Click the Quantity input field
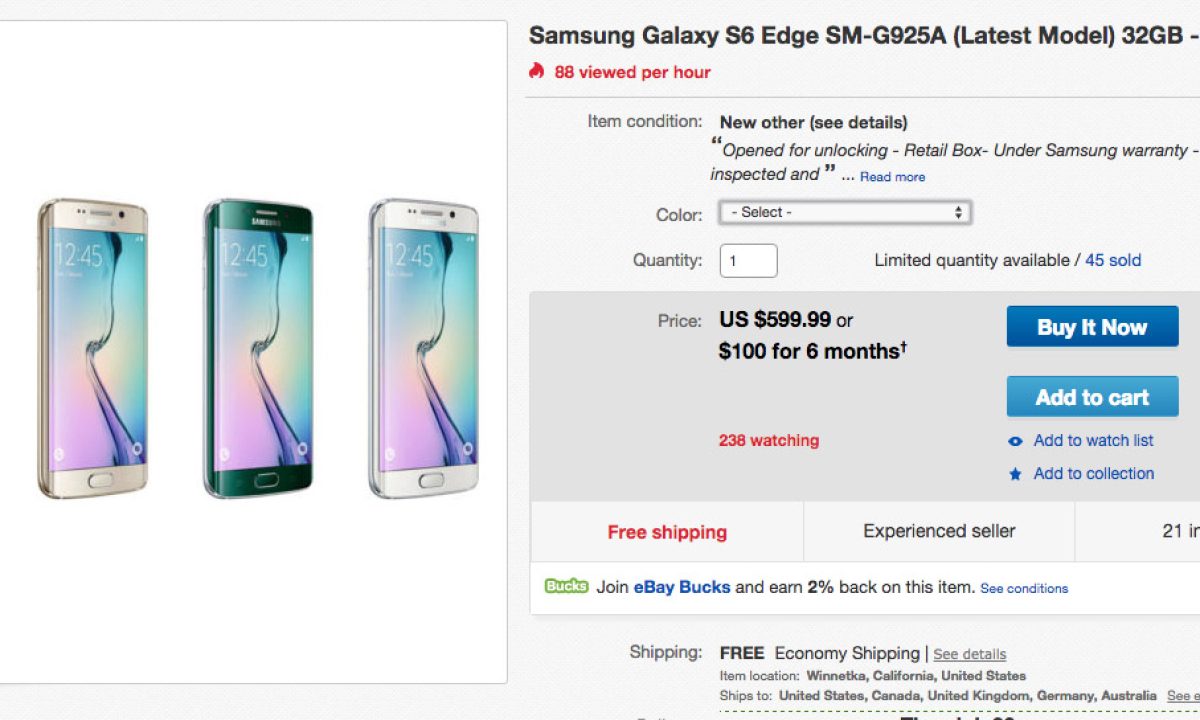The height and width of the screenshot is (720, 1200). (x=748, y=260)
